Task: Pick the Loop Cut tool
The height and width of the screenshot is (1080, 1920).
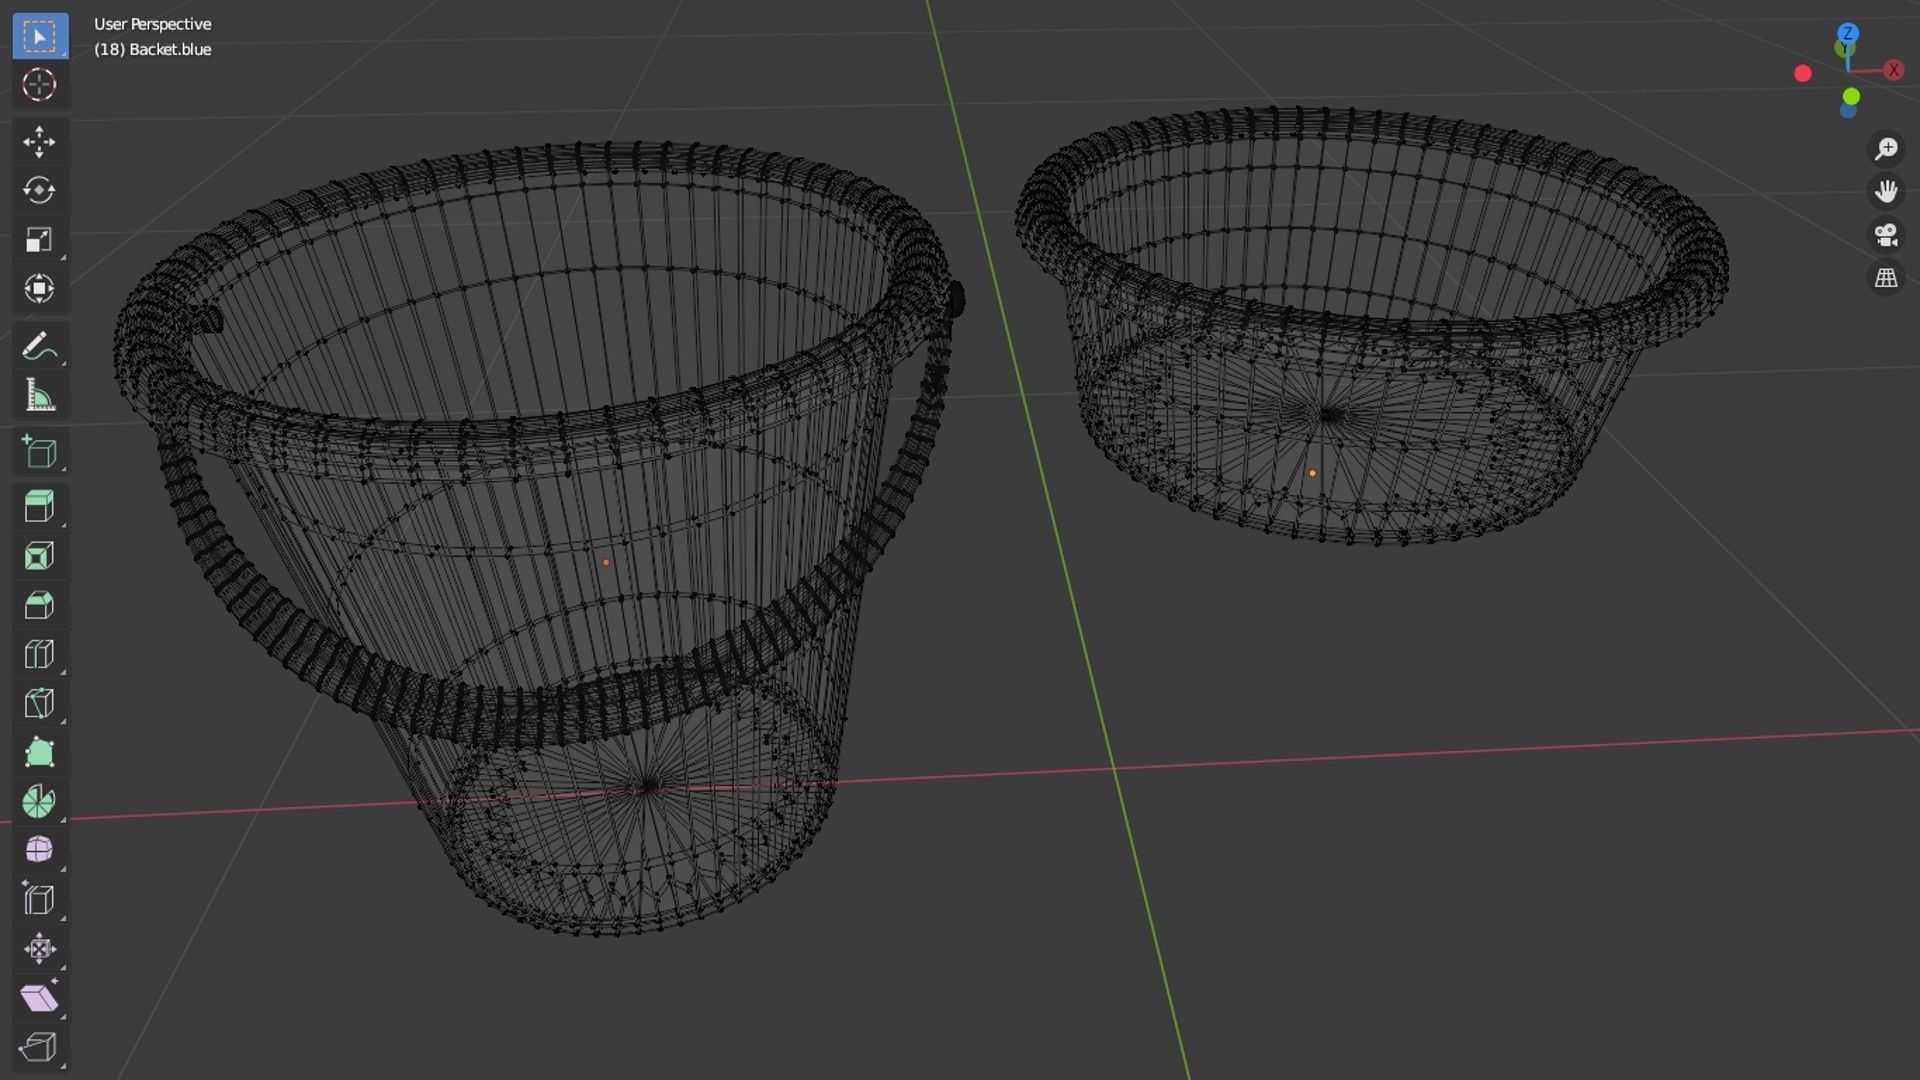Action: click(x=40, y=654)
